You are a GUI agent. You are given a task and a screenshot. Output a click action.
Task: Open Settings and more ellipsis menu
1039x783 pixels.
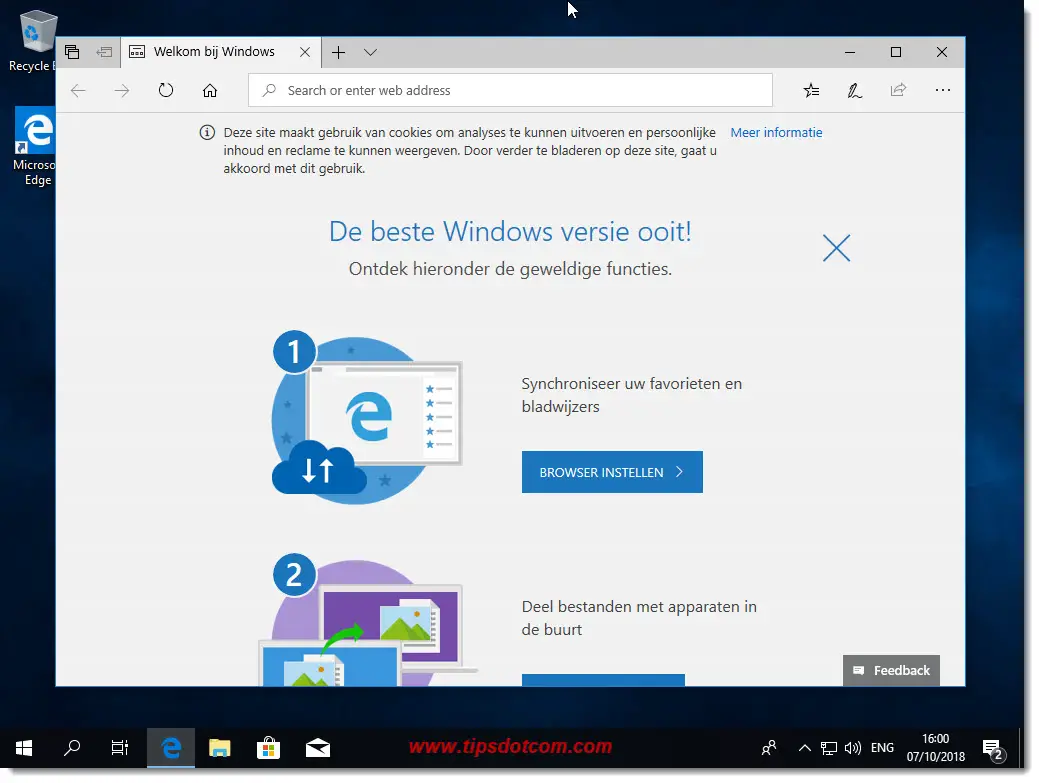tap(943, 90)
